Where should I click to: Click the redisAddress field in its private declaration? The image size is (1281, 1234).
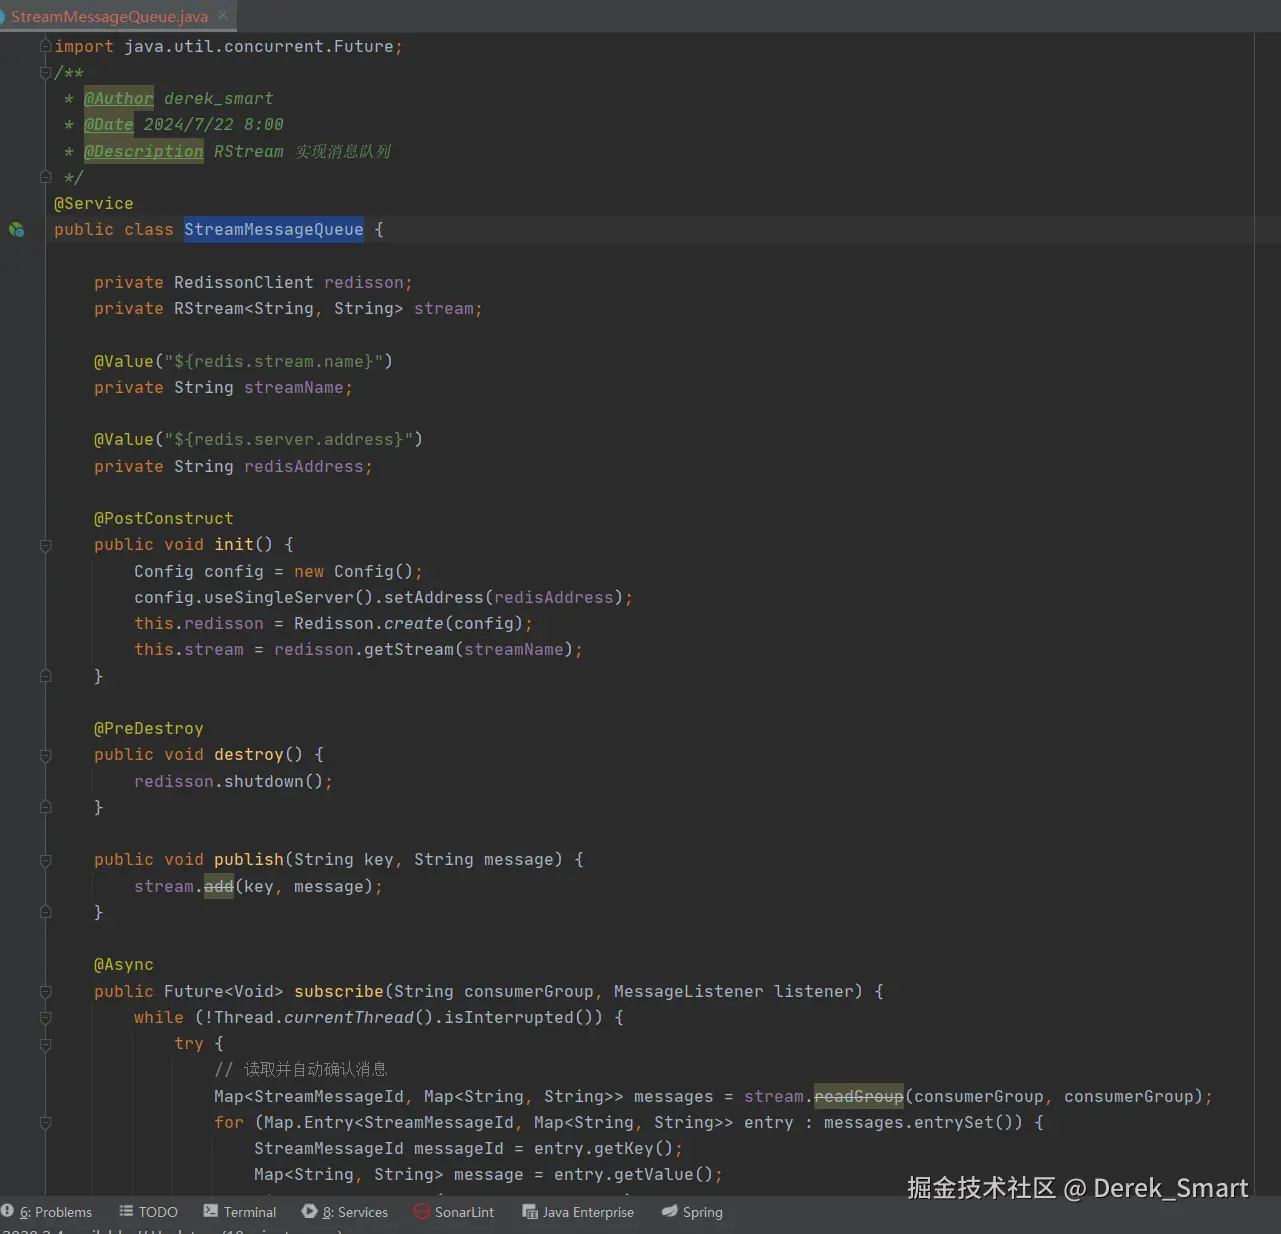[x=303, y=467]
